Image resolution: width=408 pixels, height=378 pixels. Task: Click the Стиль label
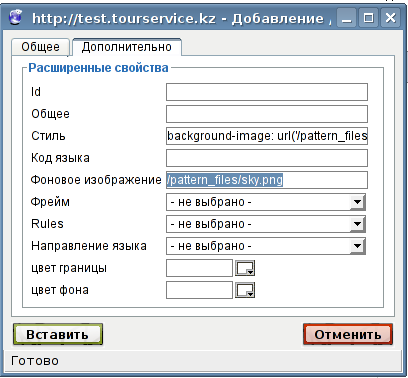tap(48, 136)
